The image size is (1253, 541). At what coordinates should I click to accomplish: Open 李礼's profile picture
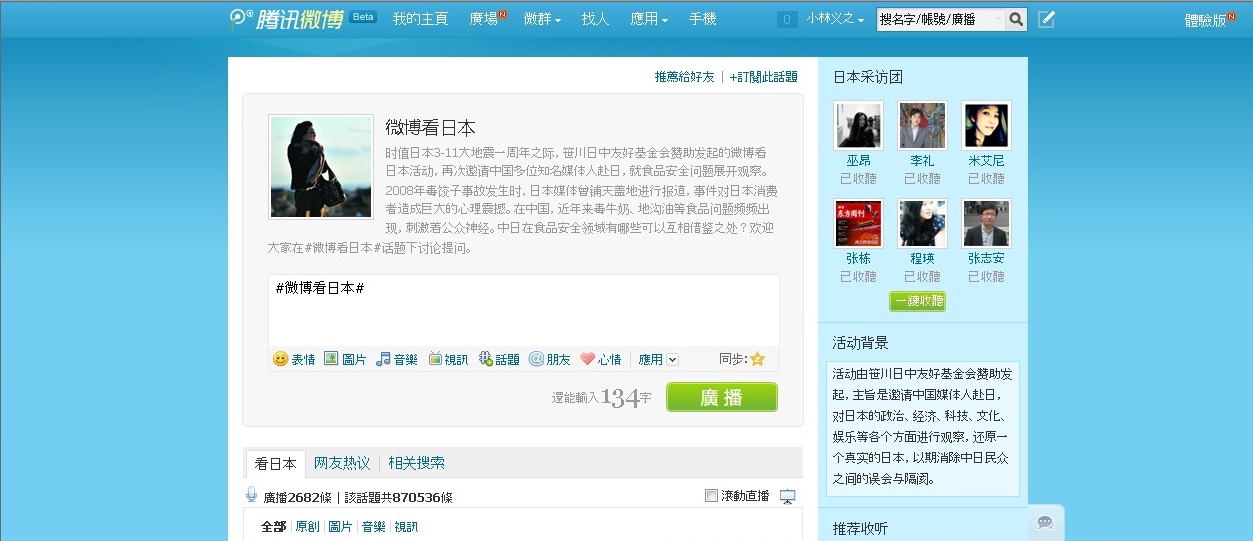922,125
